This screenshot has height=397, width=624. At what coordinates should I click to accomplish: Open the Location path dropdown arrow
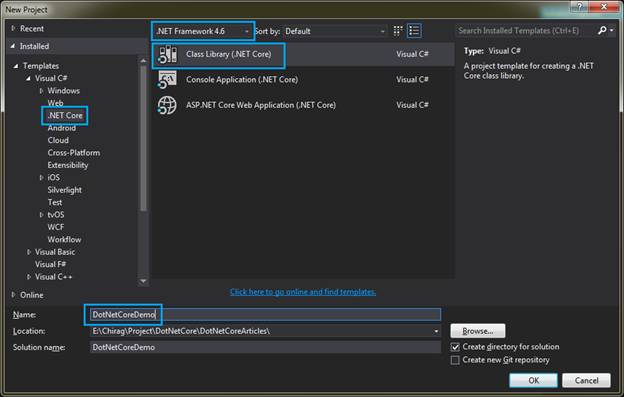point(436,331)
